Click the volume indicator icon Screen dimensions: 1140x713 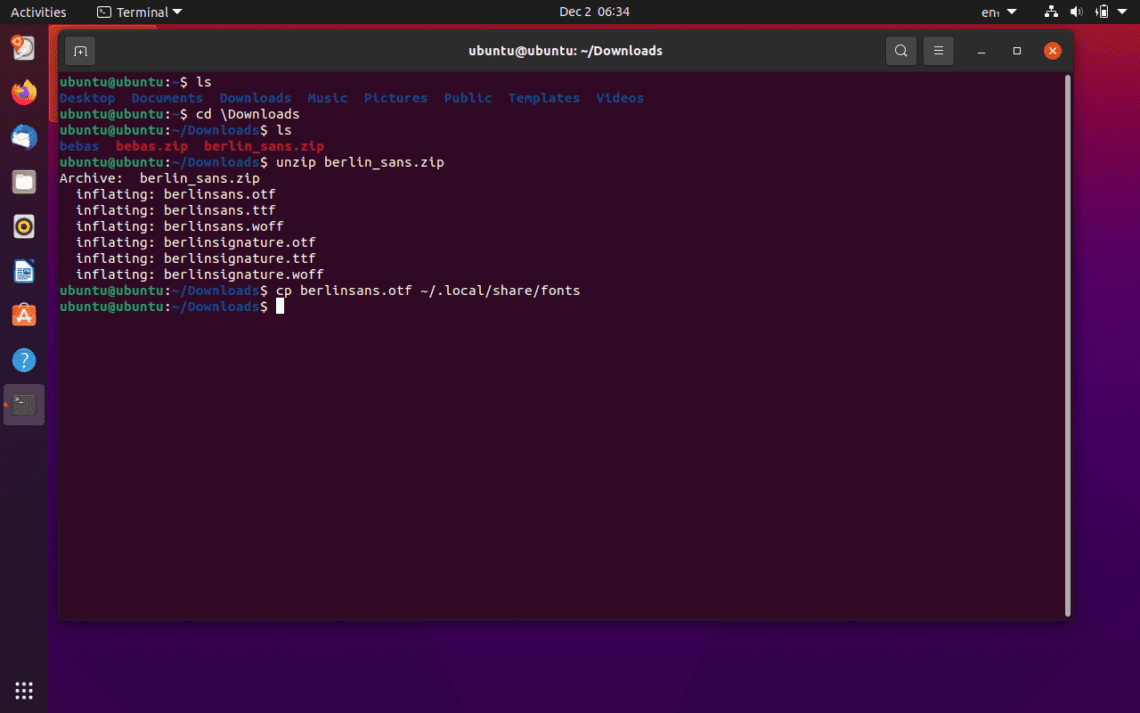(x=1075, y=11)
